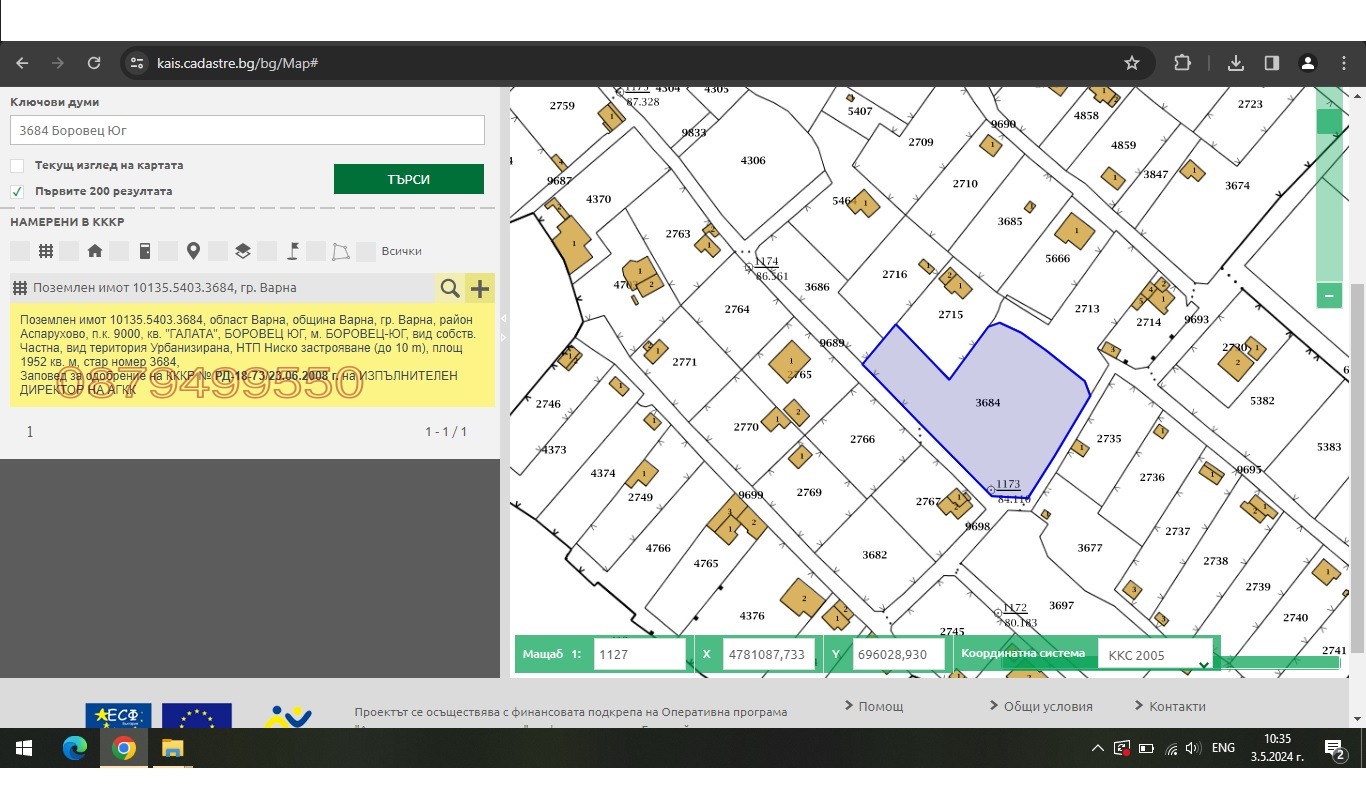Image resolution: width=1366 pixels, height=794 pixels.
Task: Open Координатна система KKC 2005 dropdown
Action: [x=1155, y=656]
